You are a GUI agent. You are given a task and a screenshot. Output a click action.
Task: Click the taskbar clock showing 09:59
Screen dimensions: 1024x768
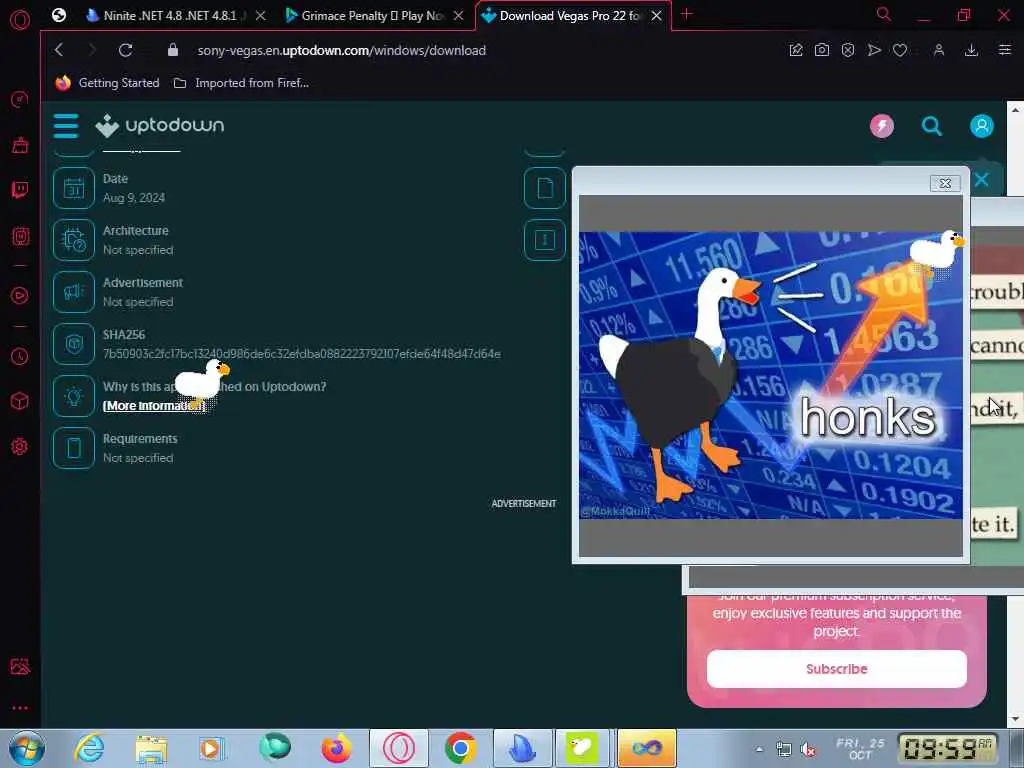click(948, 748)
